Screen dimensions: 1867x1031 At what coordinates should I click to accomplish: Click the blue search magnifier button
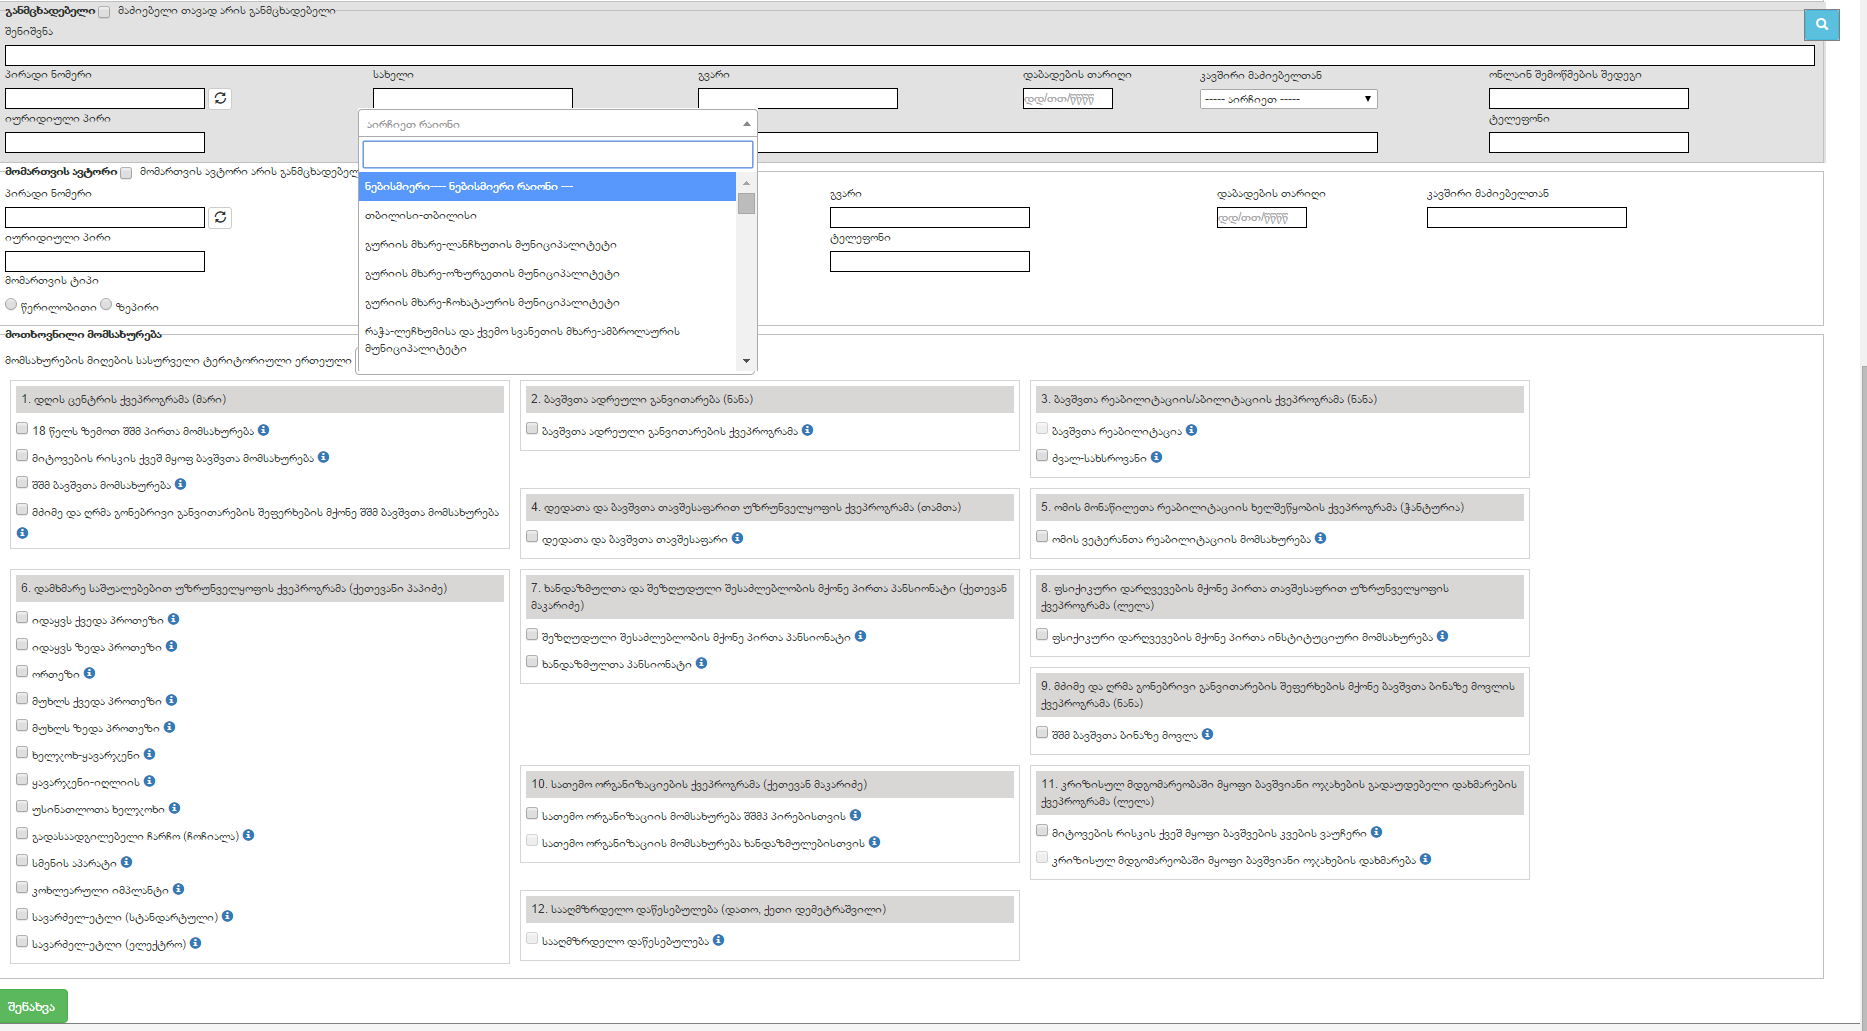tap(1821, 25)
